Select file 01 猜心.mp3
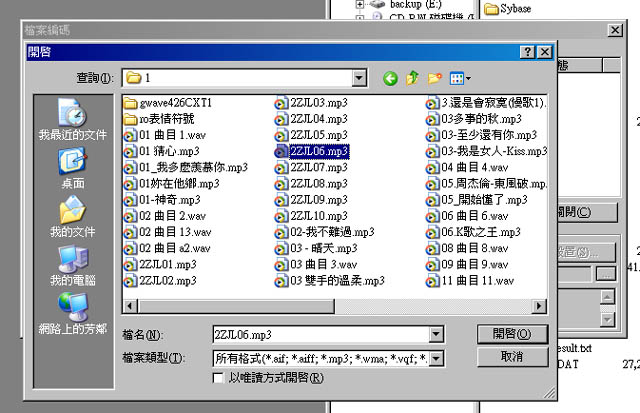Image resolution: width=640 pixels, height=413 pixels. (162, 151)
